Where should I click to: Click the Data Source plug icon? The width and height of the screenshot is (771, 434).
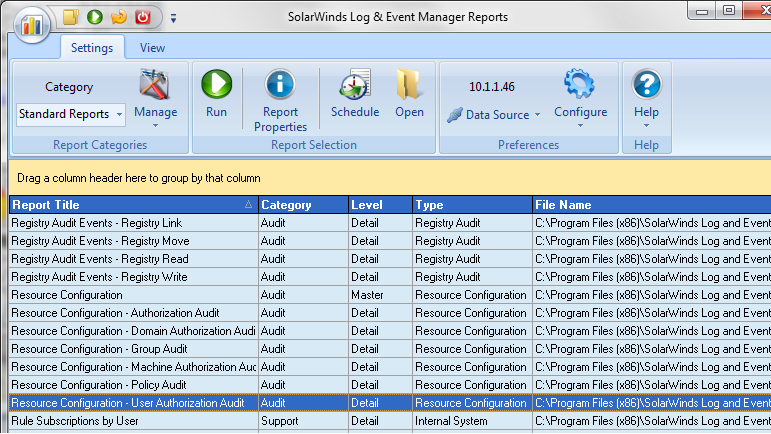455,115
